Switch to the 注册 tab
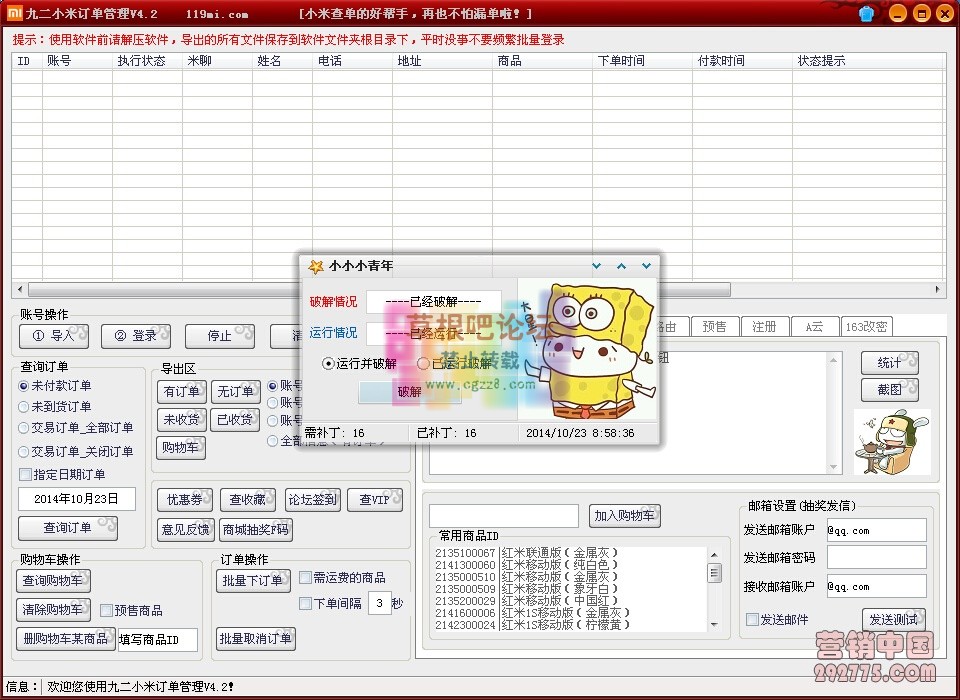The height and width of the screenshot is (700, 960). 764,327
